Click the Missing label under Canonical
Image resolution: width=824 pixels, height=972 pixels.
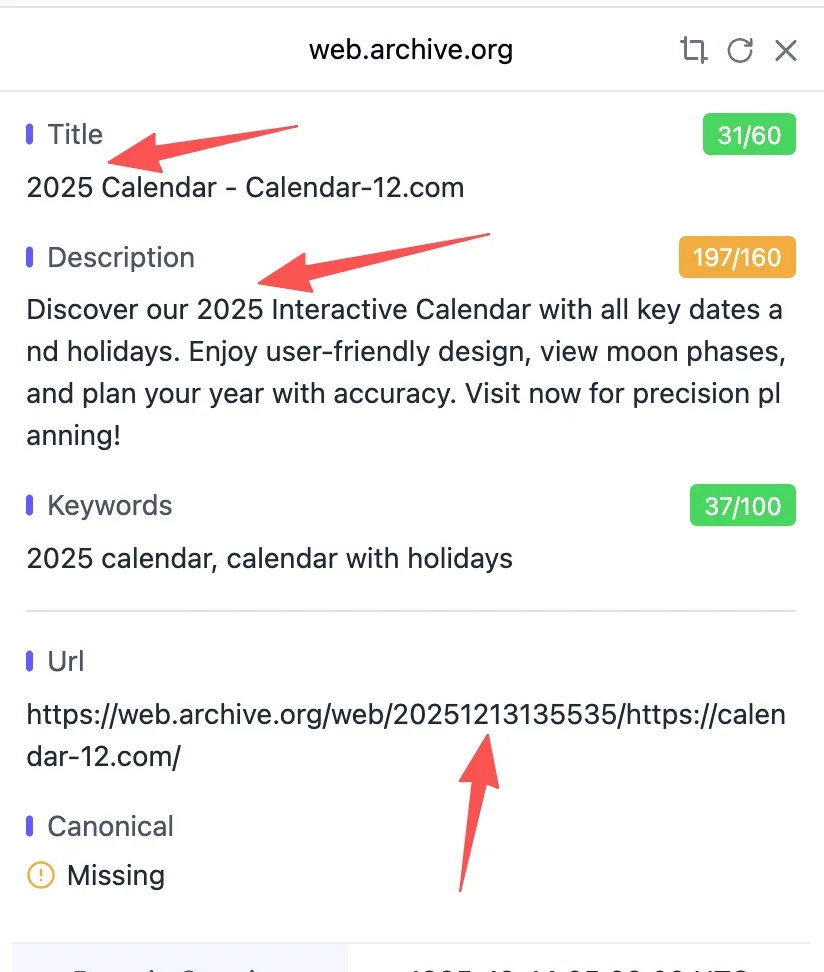[115, 875]
